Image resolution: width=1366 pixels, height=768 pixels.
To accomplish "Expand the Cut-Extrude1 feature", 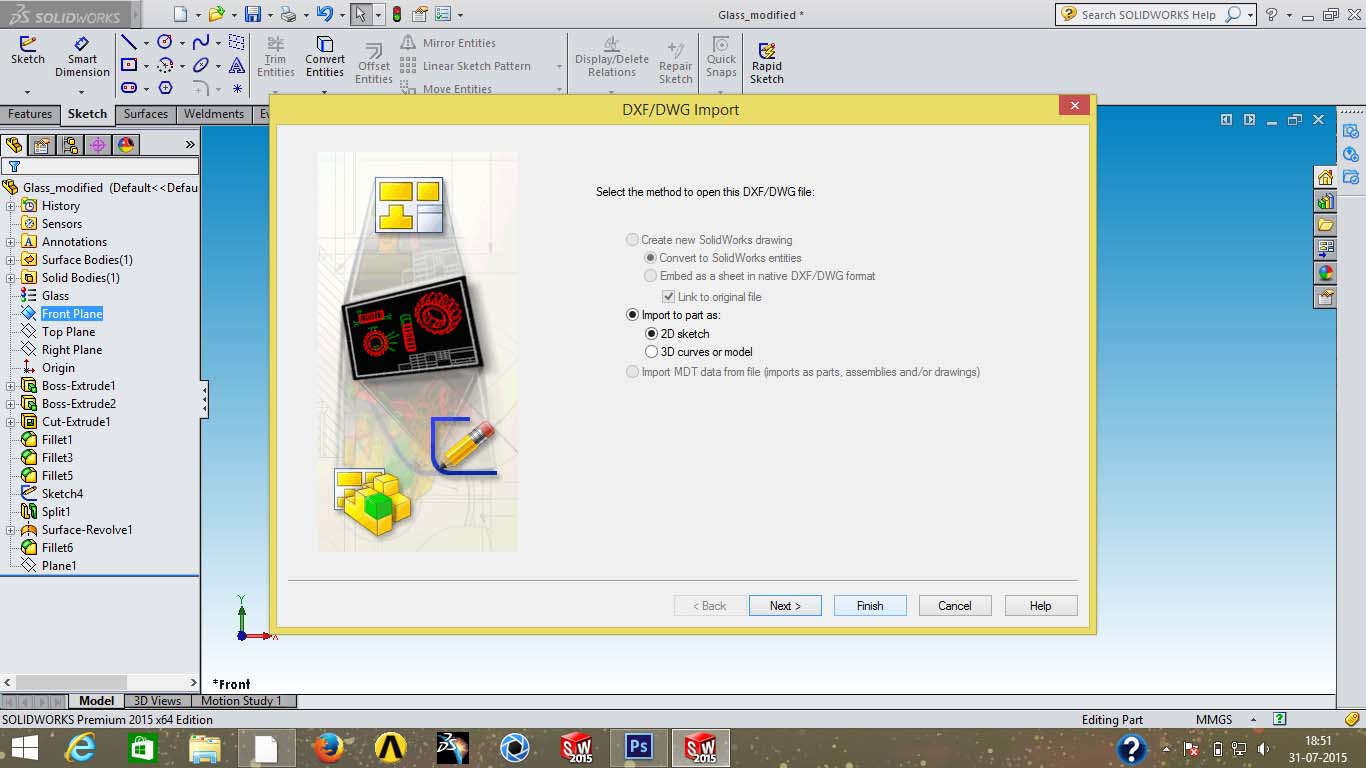I will tap(11, 422).
